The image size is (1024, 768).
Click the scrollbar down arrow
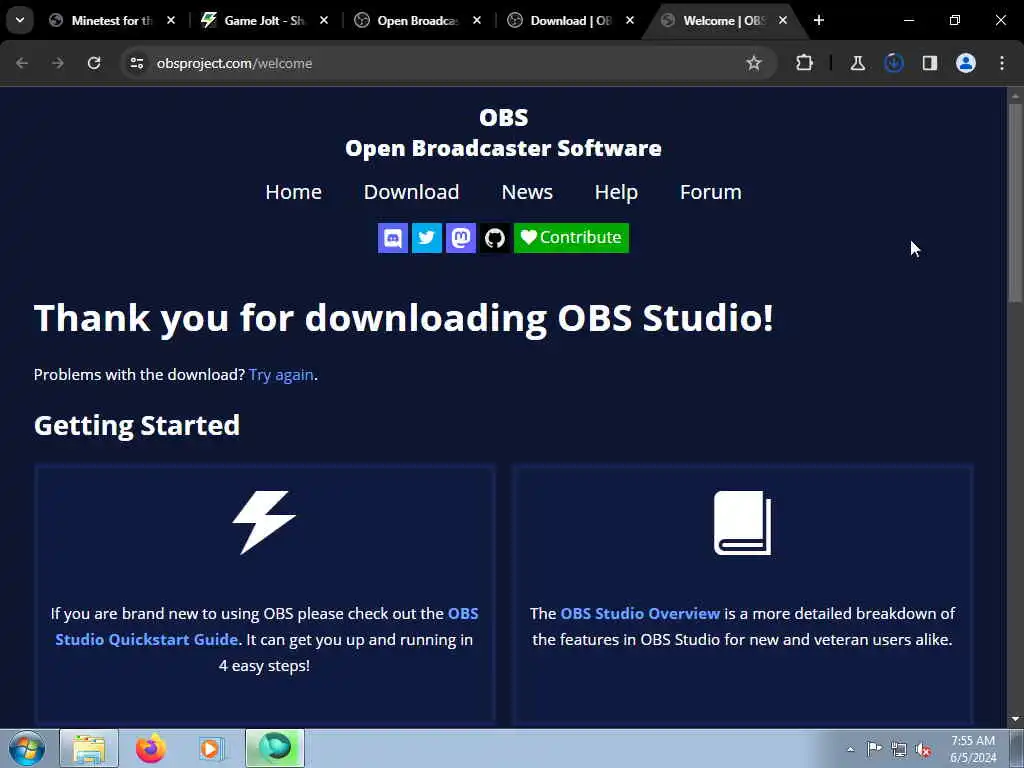point(1015,719)
